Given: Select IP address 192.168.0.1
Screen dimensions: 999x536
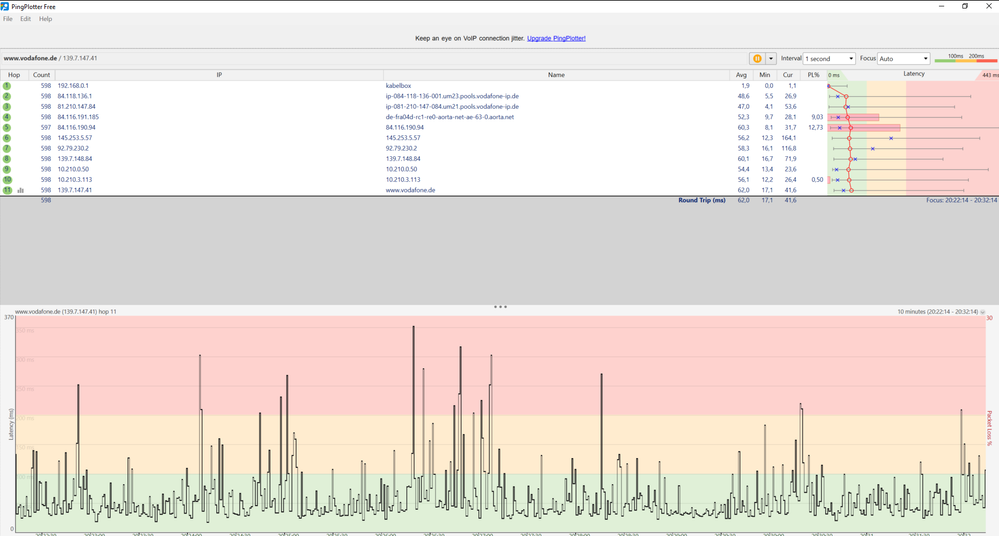Looking at the screenshot, I should [73, 85].
